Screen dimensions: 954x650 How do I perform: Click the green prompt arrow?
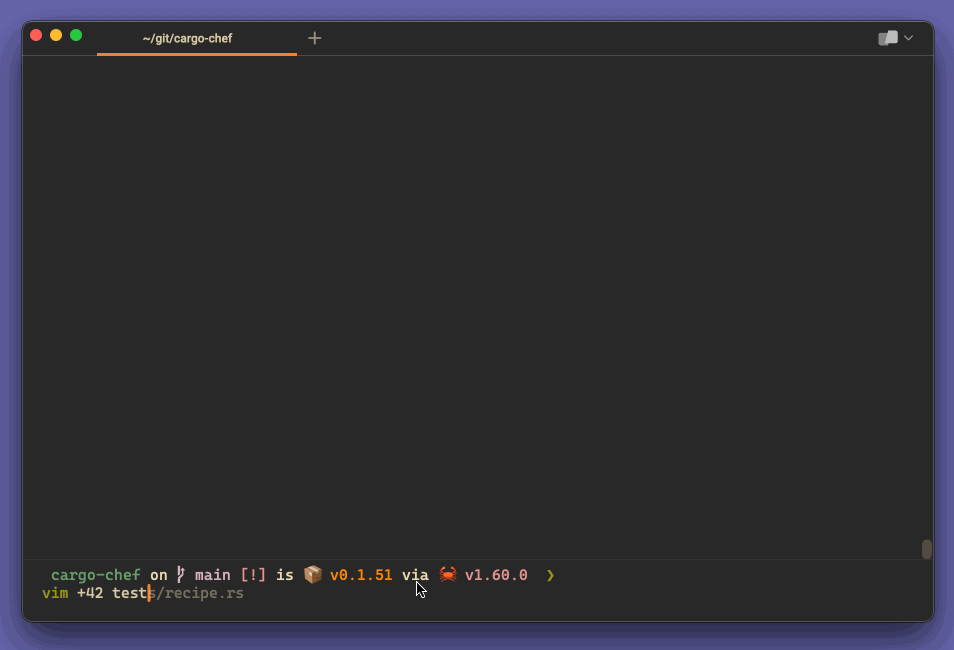tap(549, 575)
